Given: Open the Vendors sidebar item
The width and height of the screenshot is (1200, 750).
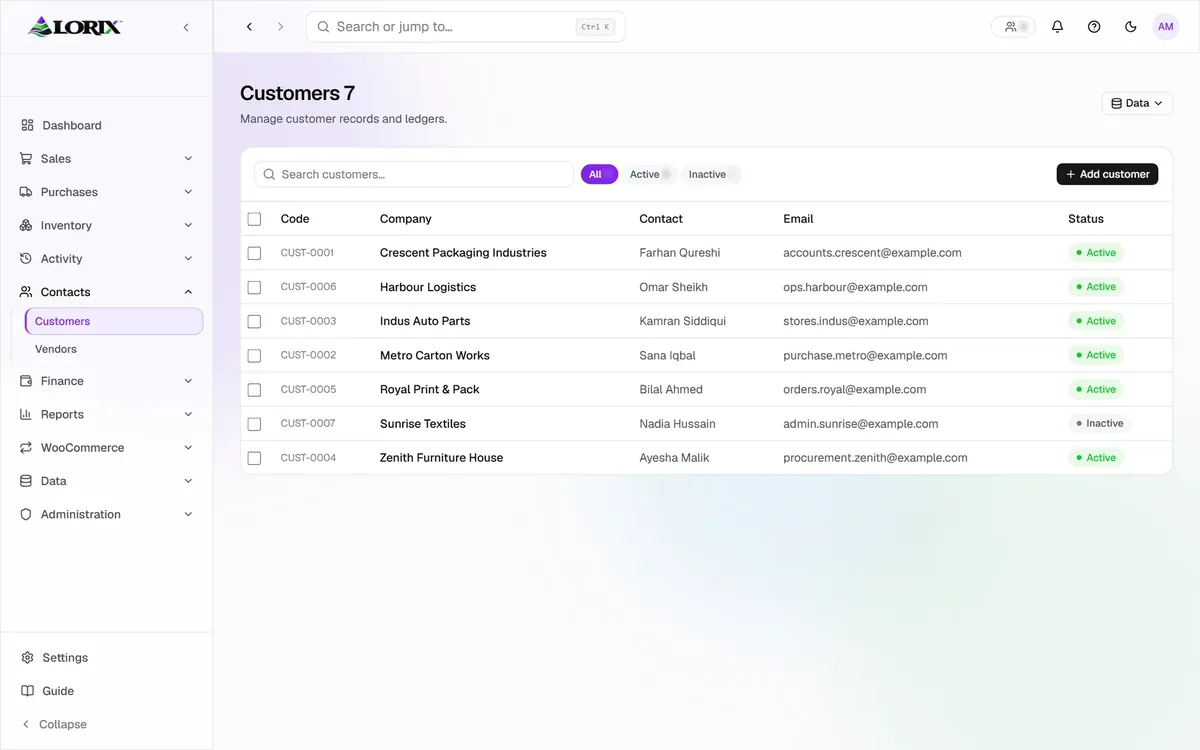Looking at the screenshot, I should 114,349.
